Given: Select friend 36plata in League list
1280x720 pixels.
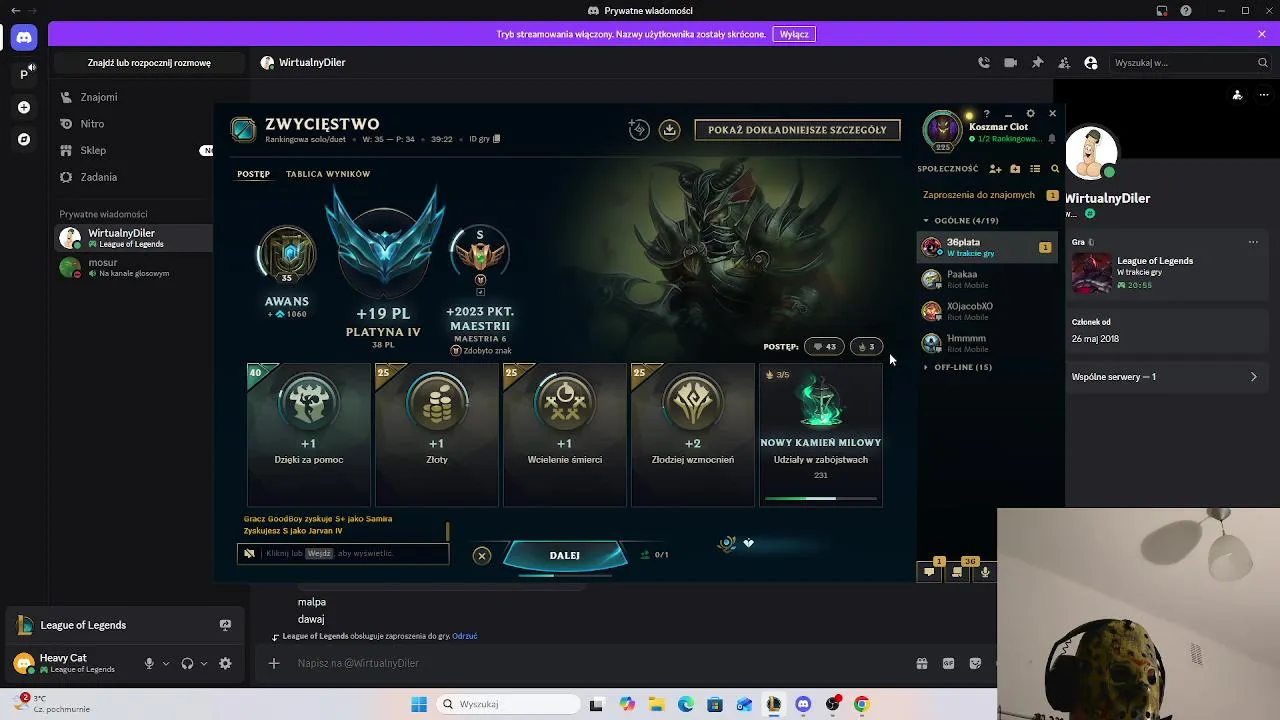Looking at the screenshot, I should click(x=987, y=247).
